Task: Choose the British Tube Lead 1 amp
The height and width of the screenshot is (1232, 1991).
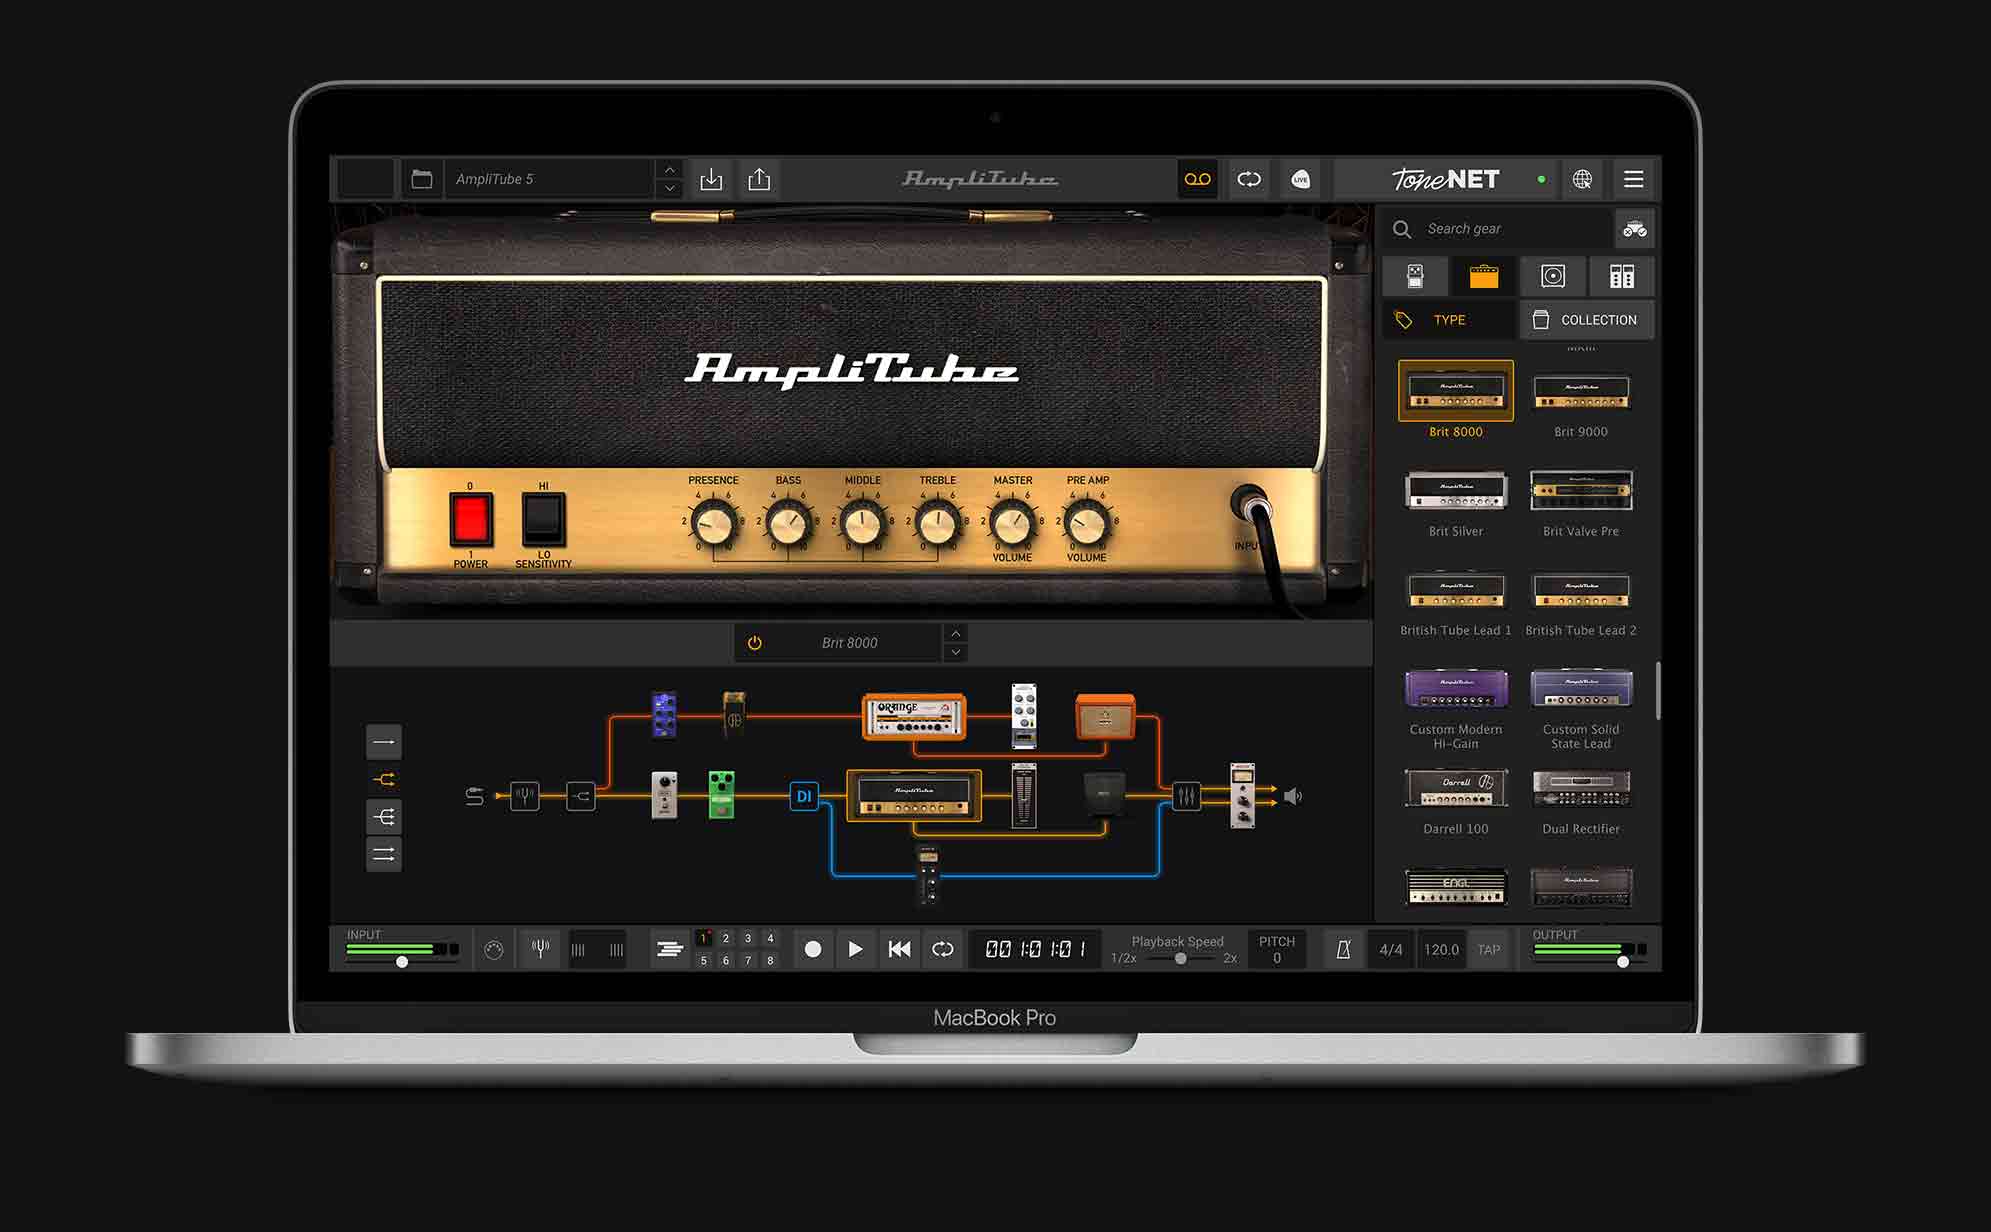Action: (1456, 590)
